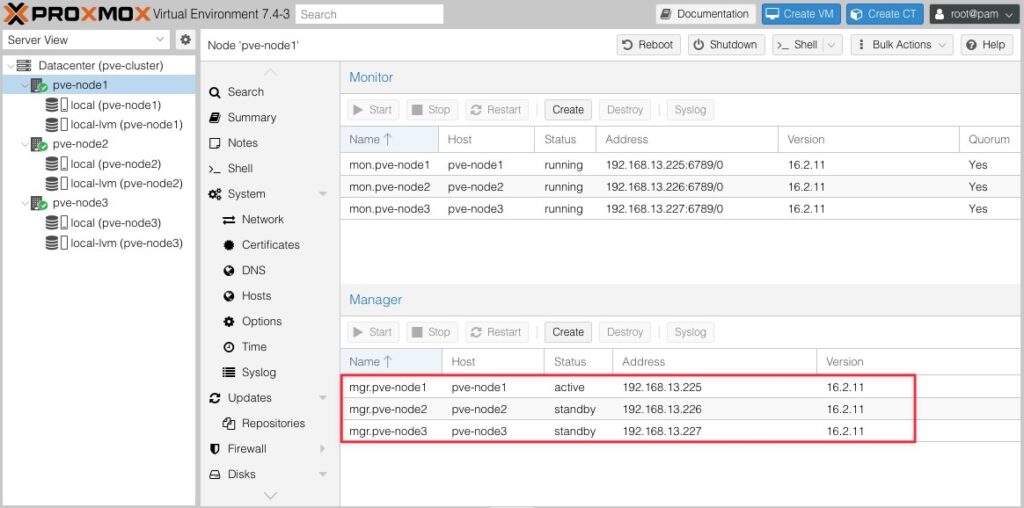
Task: Open local-lvm (pve-node1) storage
Action: click(126, 124)
